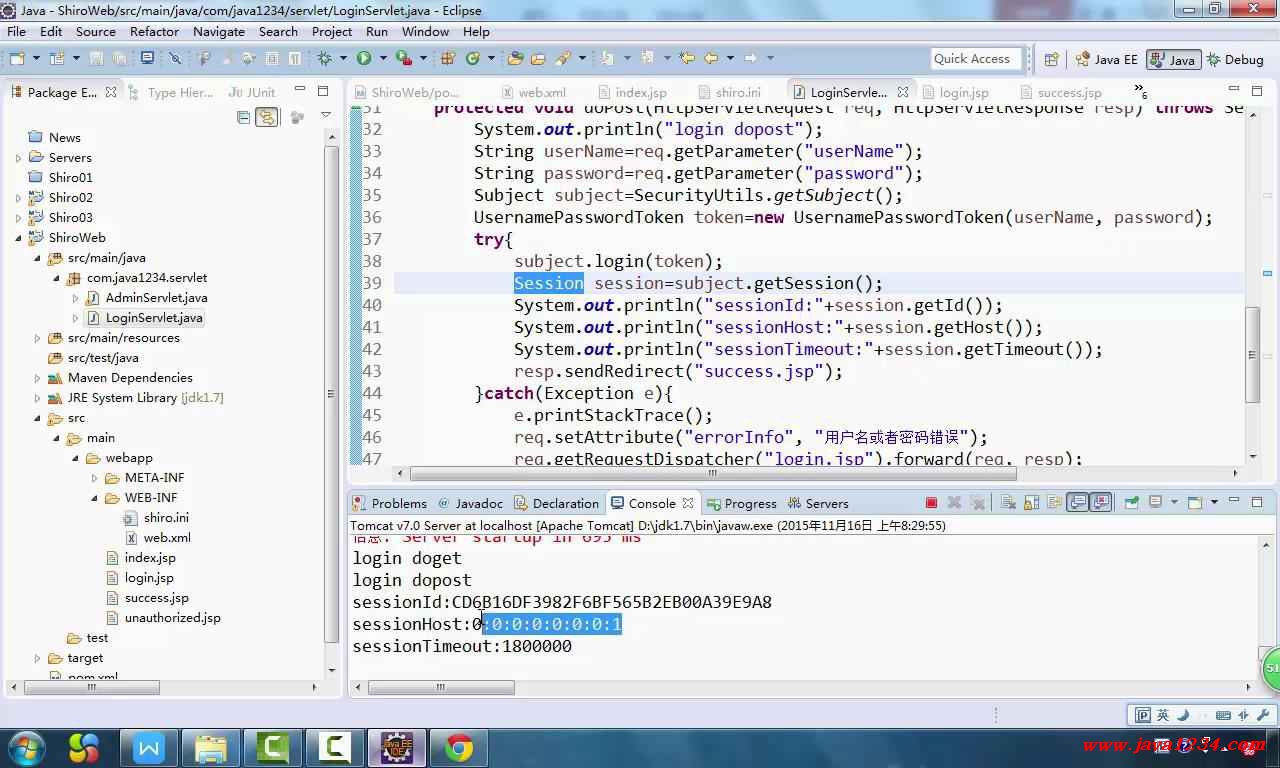Collapse the WEB-INF folder

tap(94, 498)
